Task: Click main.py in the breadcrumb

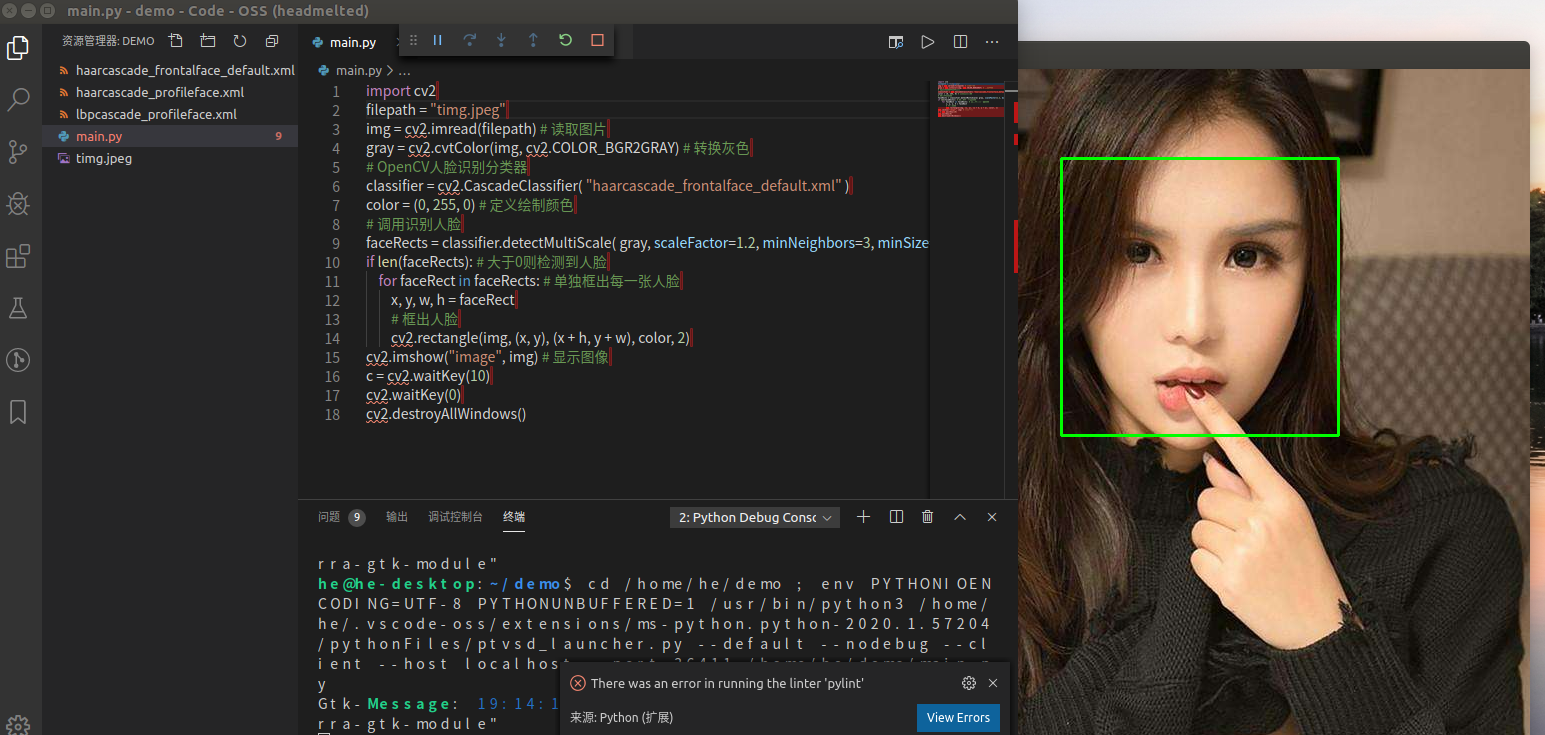Action: (358, 71)
